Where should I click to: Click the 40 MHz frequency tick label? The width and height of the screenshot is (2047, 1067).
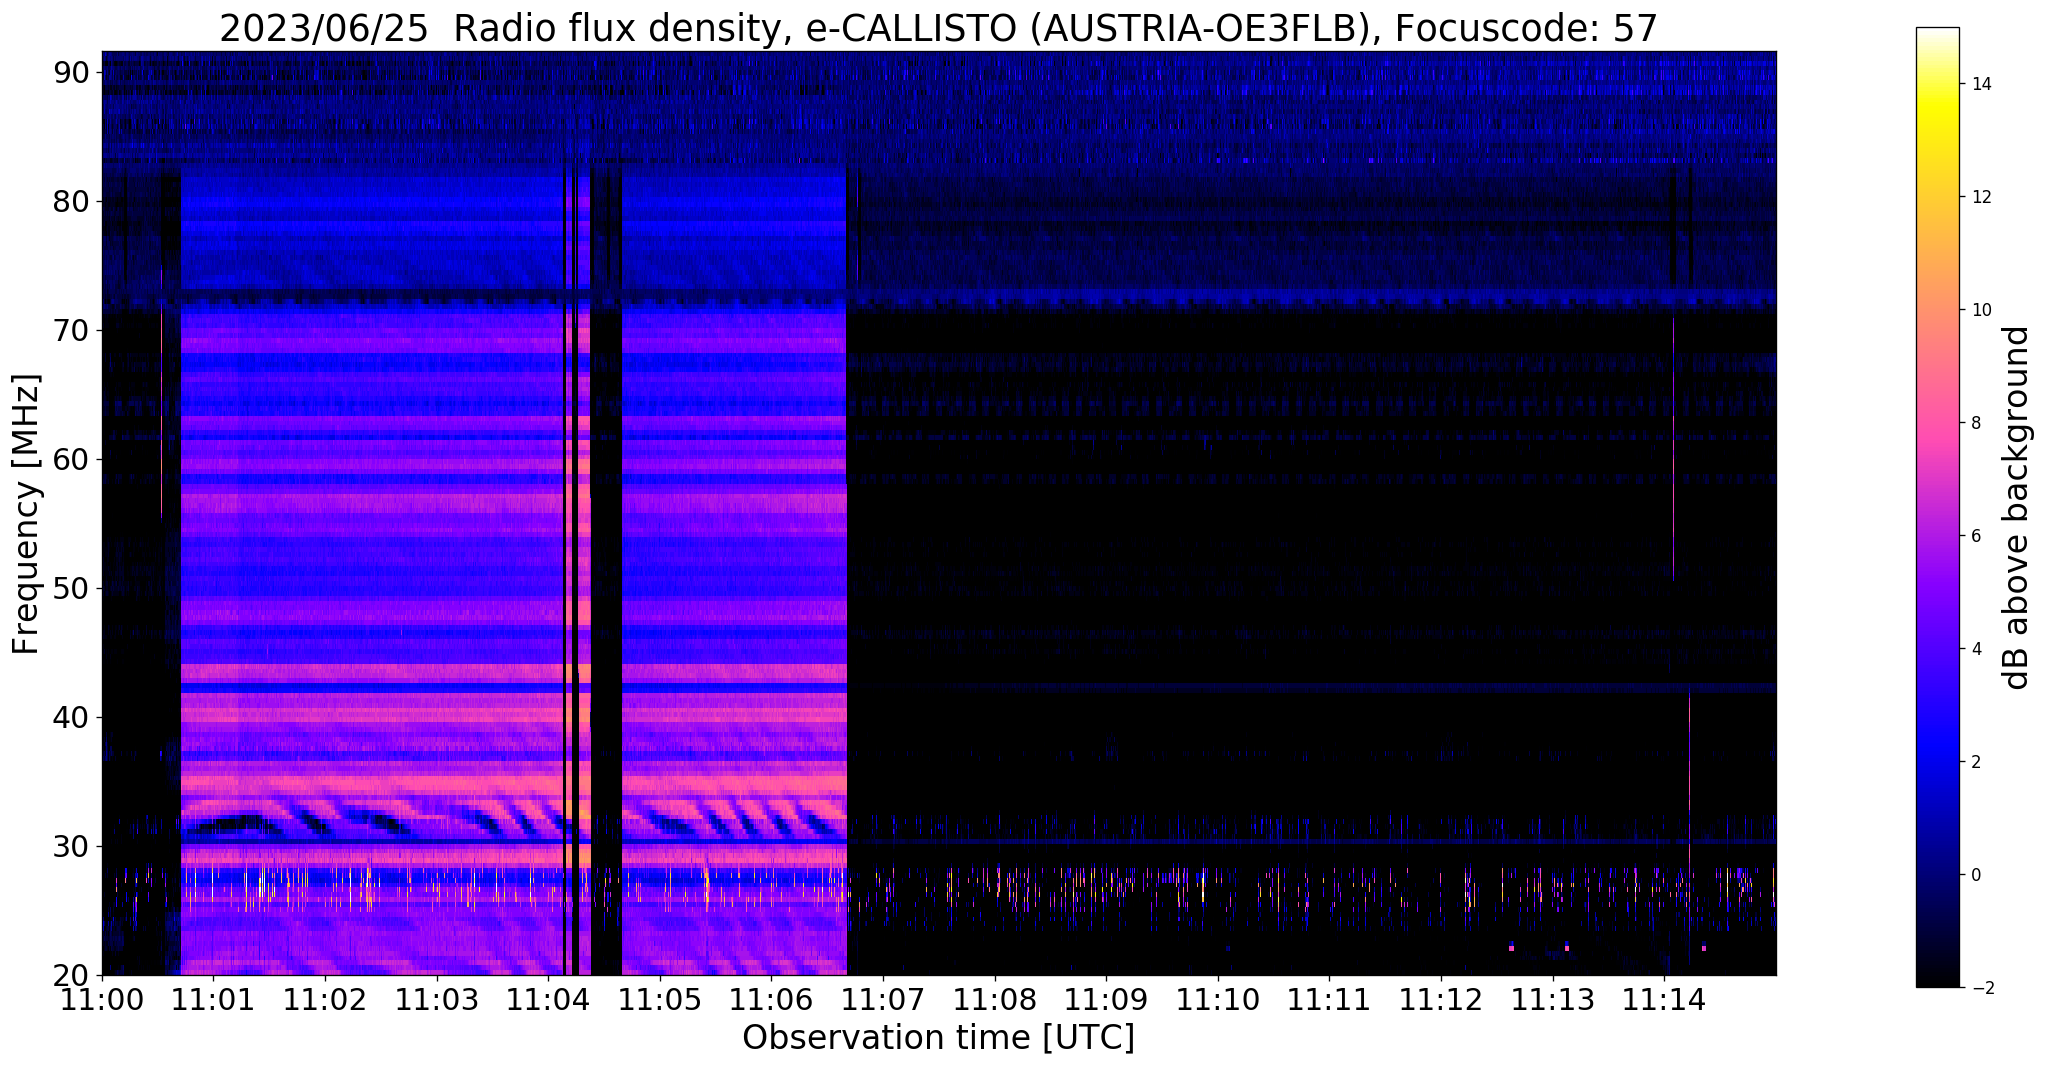coord(72,717)
